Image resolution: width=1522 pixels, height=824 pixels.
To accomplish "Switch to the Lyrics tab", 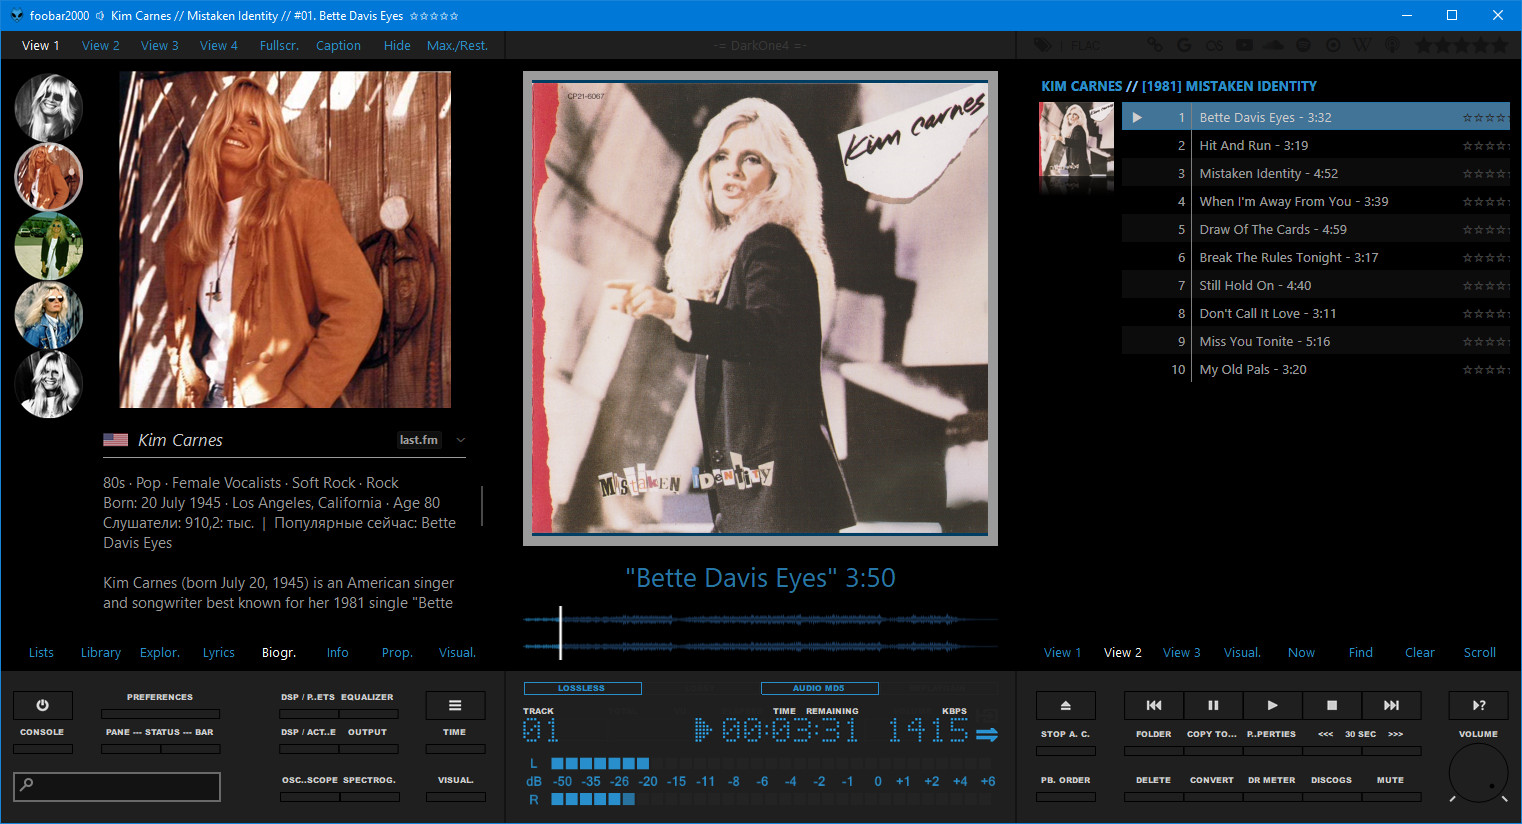I will pyautogui.click(x=218, y=653).
